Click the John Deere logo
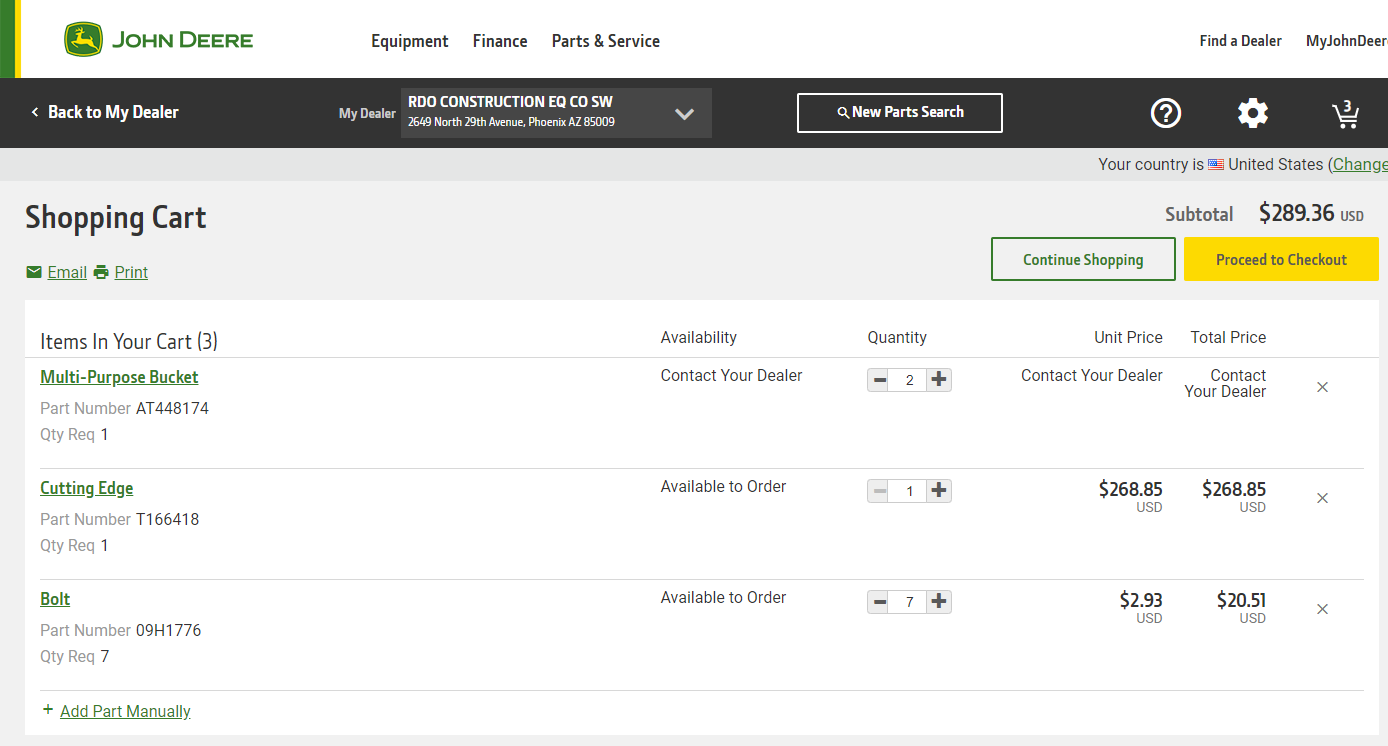Image resolution: width=1388 pixels, height=746 pixels. coord(159,40)
